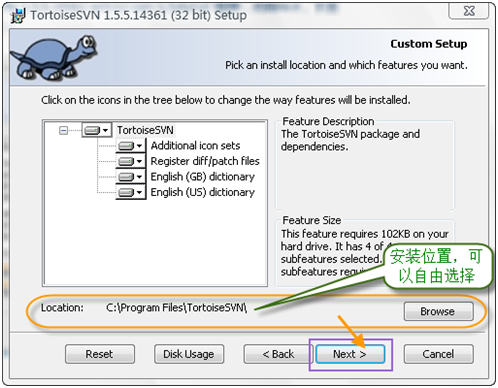Open install options for Register diff/patch files
The image size is (498, 388).
pyautogui.click(x=131, y=161)
